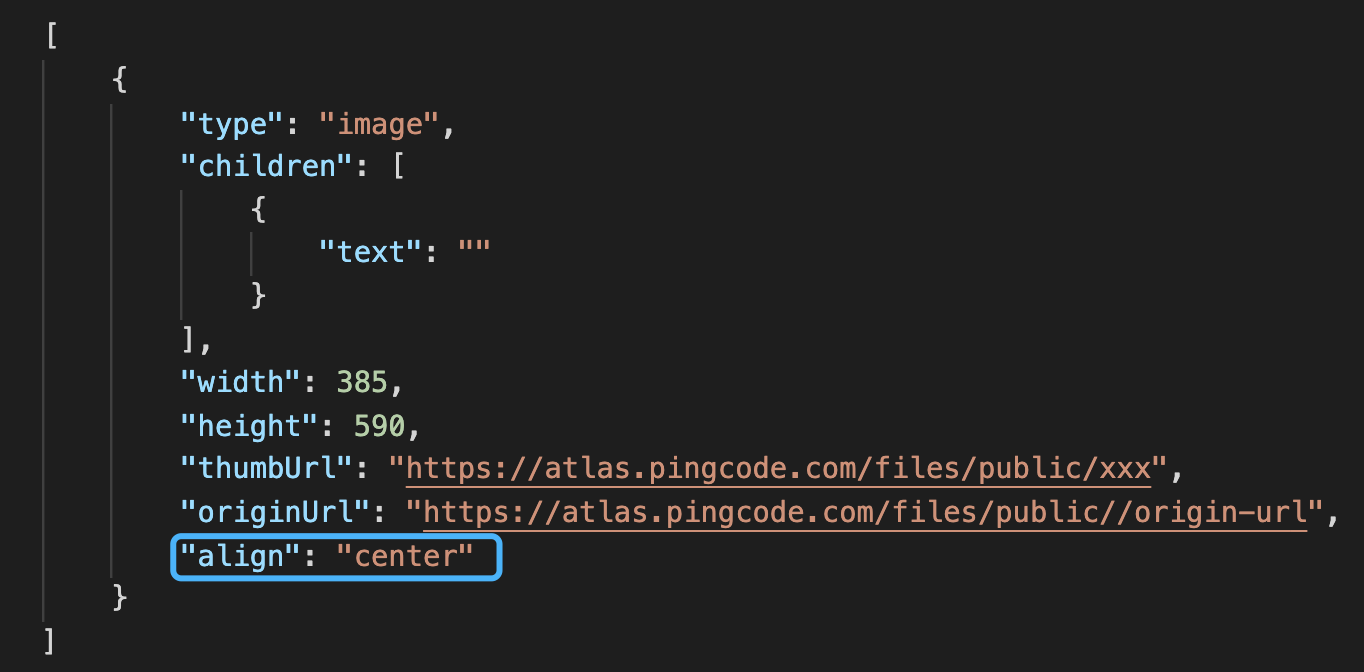Screen dimensions: 1364x672
Task: Click the opening square bracket on first line
Action: click(x=51, y=36)
